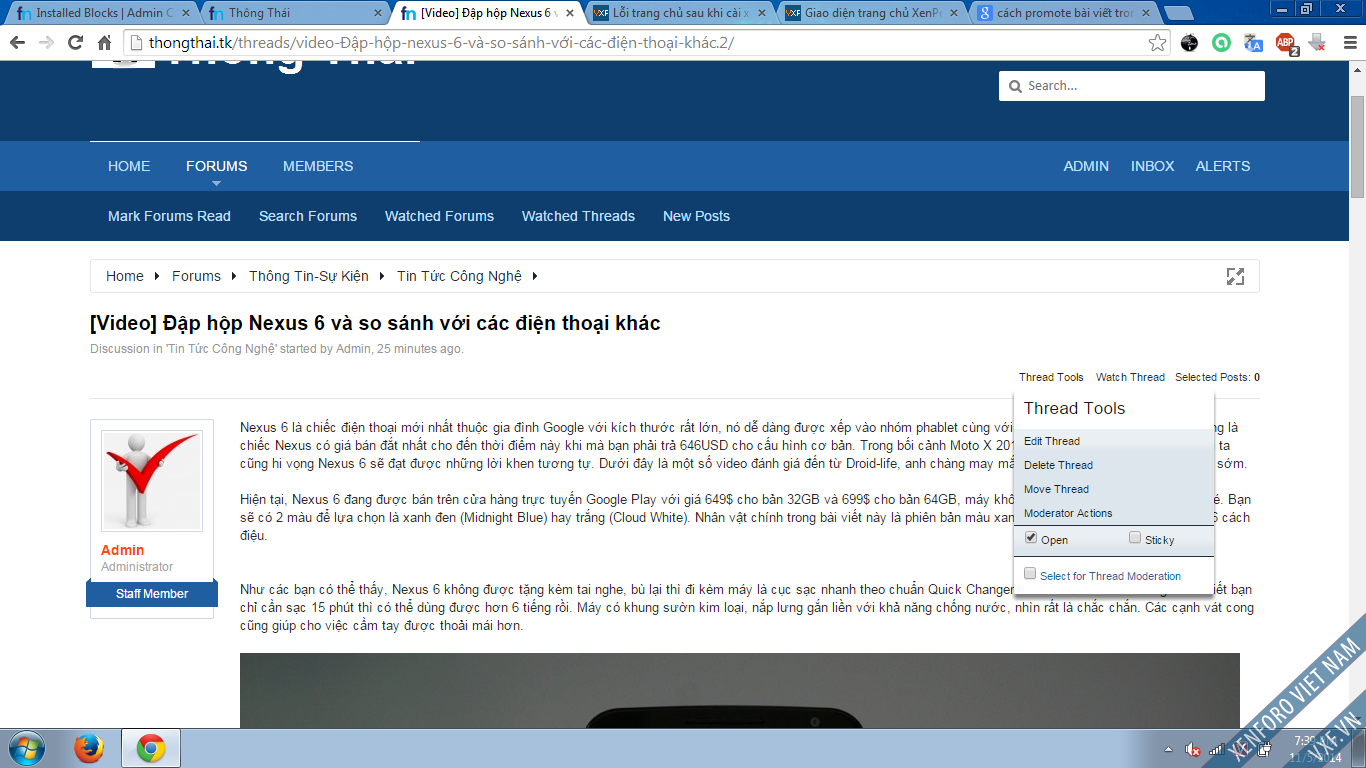Open the Tin Tức Công Nghệ breadcrumb arrow
Viewport: 1366px width, 768px height.
click(x=535, y=276)
